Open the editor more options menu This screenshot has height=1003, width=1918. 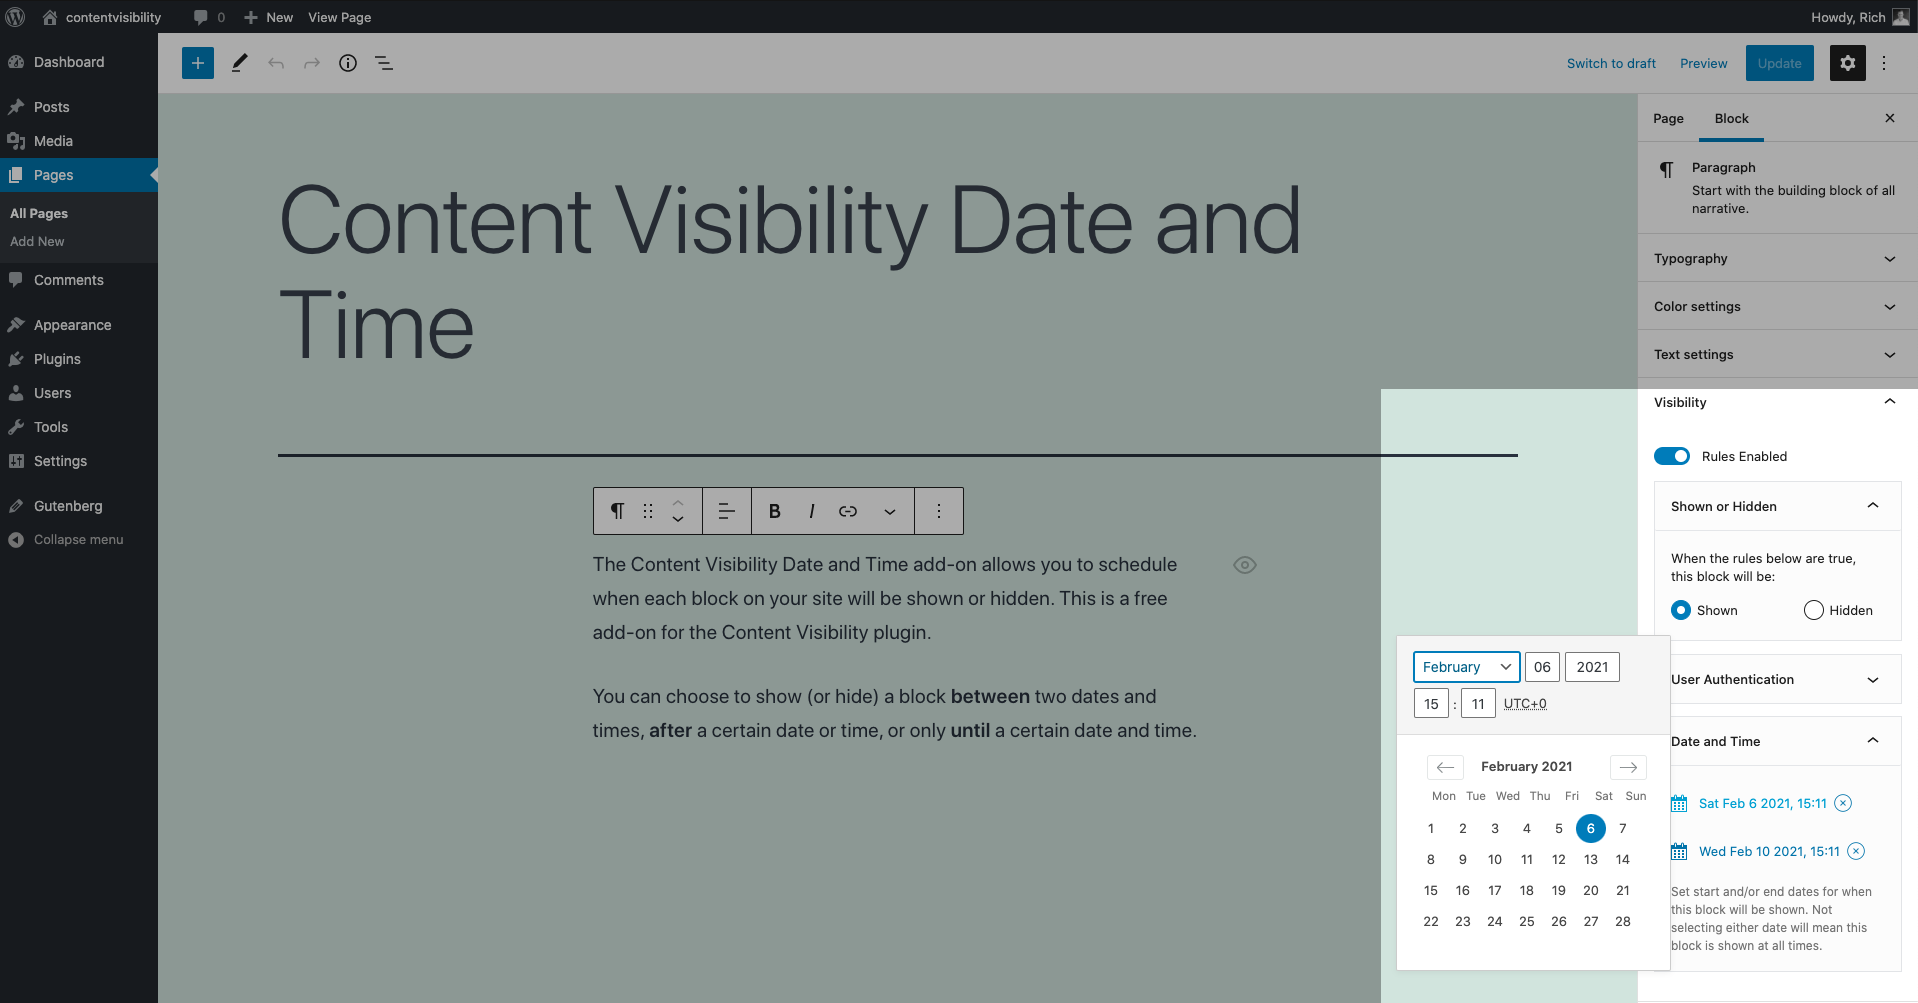[x=1884, y=63]
